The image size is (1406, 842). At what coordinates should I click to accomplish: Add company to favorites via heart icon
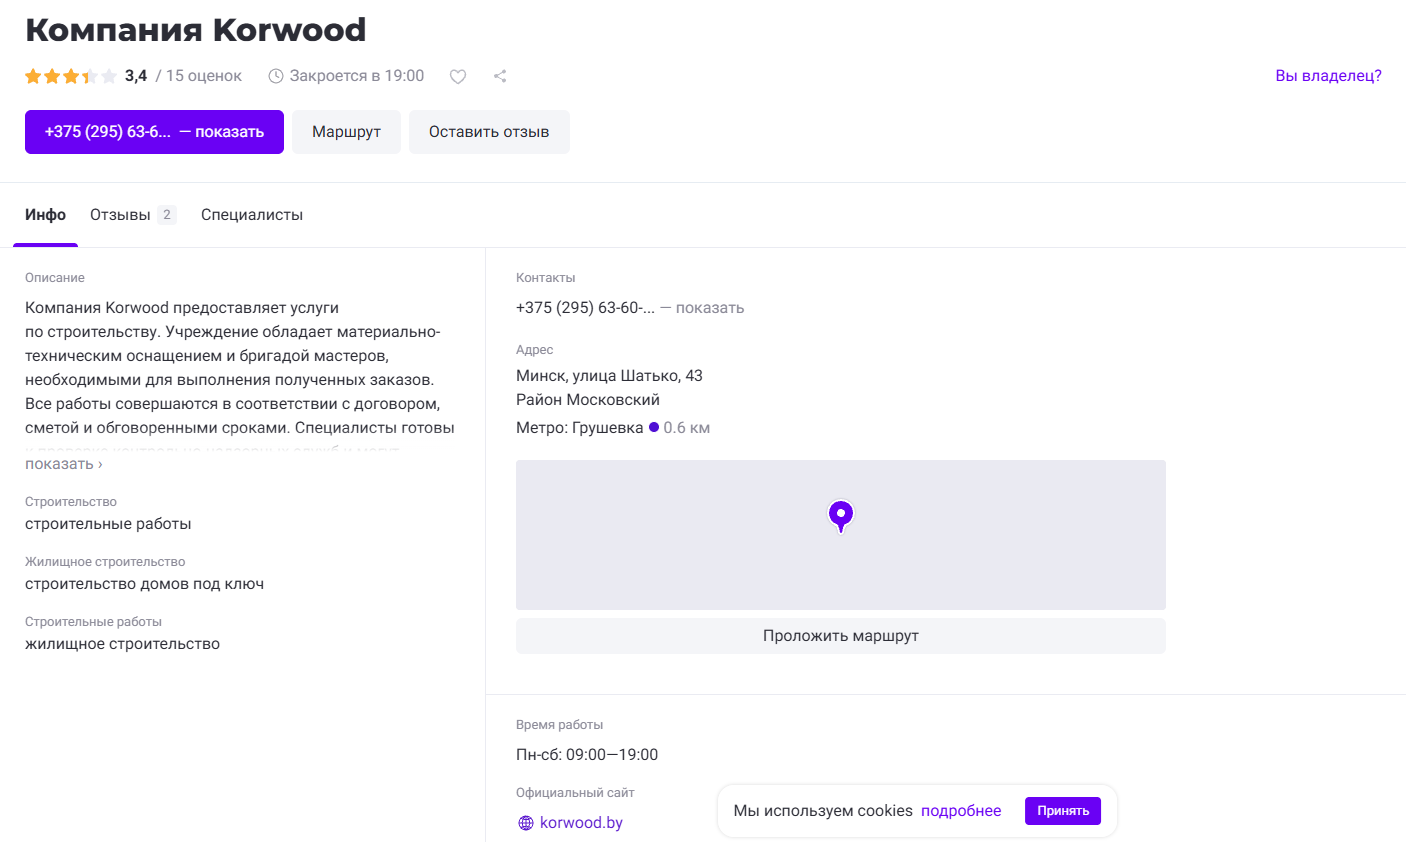tap(458, 76)
